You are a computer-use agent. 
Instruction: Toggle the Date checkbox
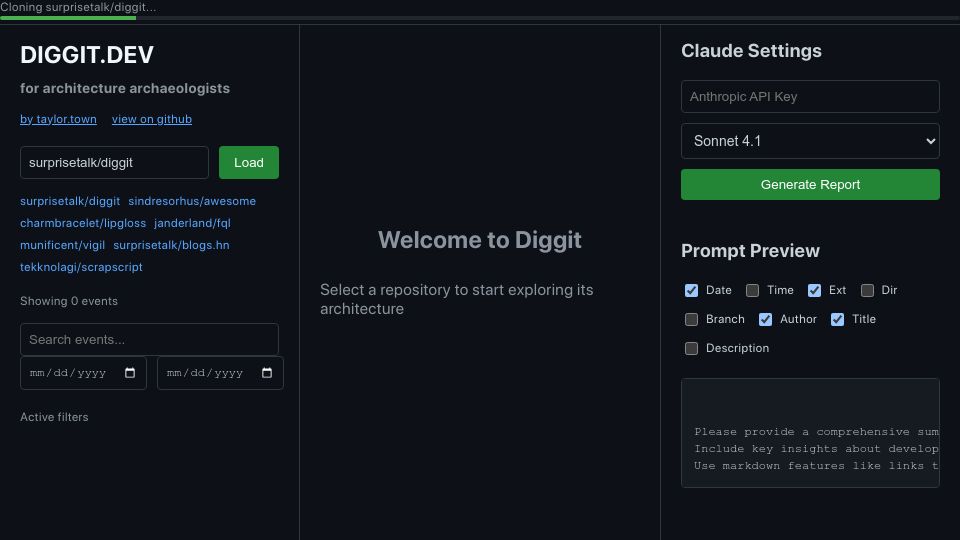tap(691, 290)
